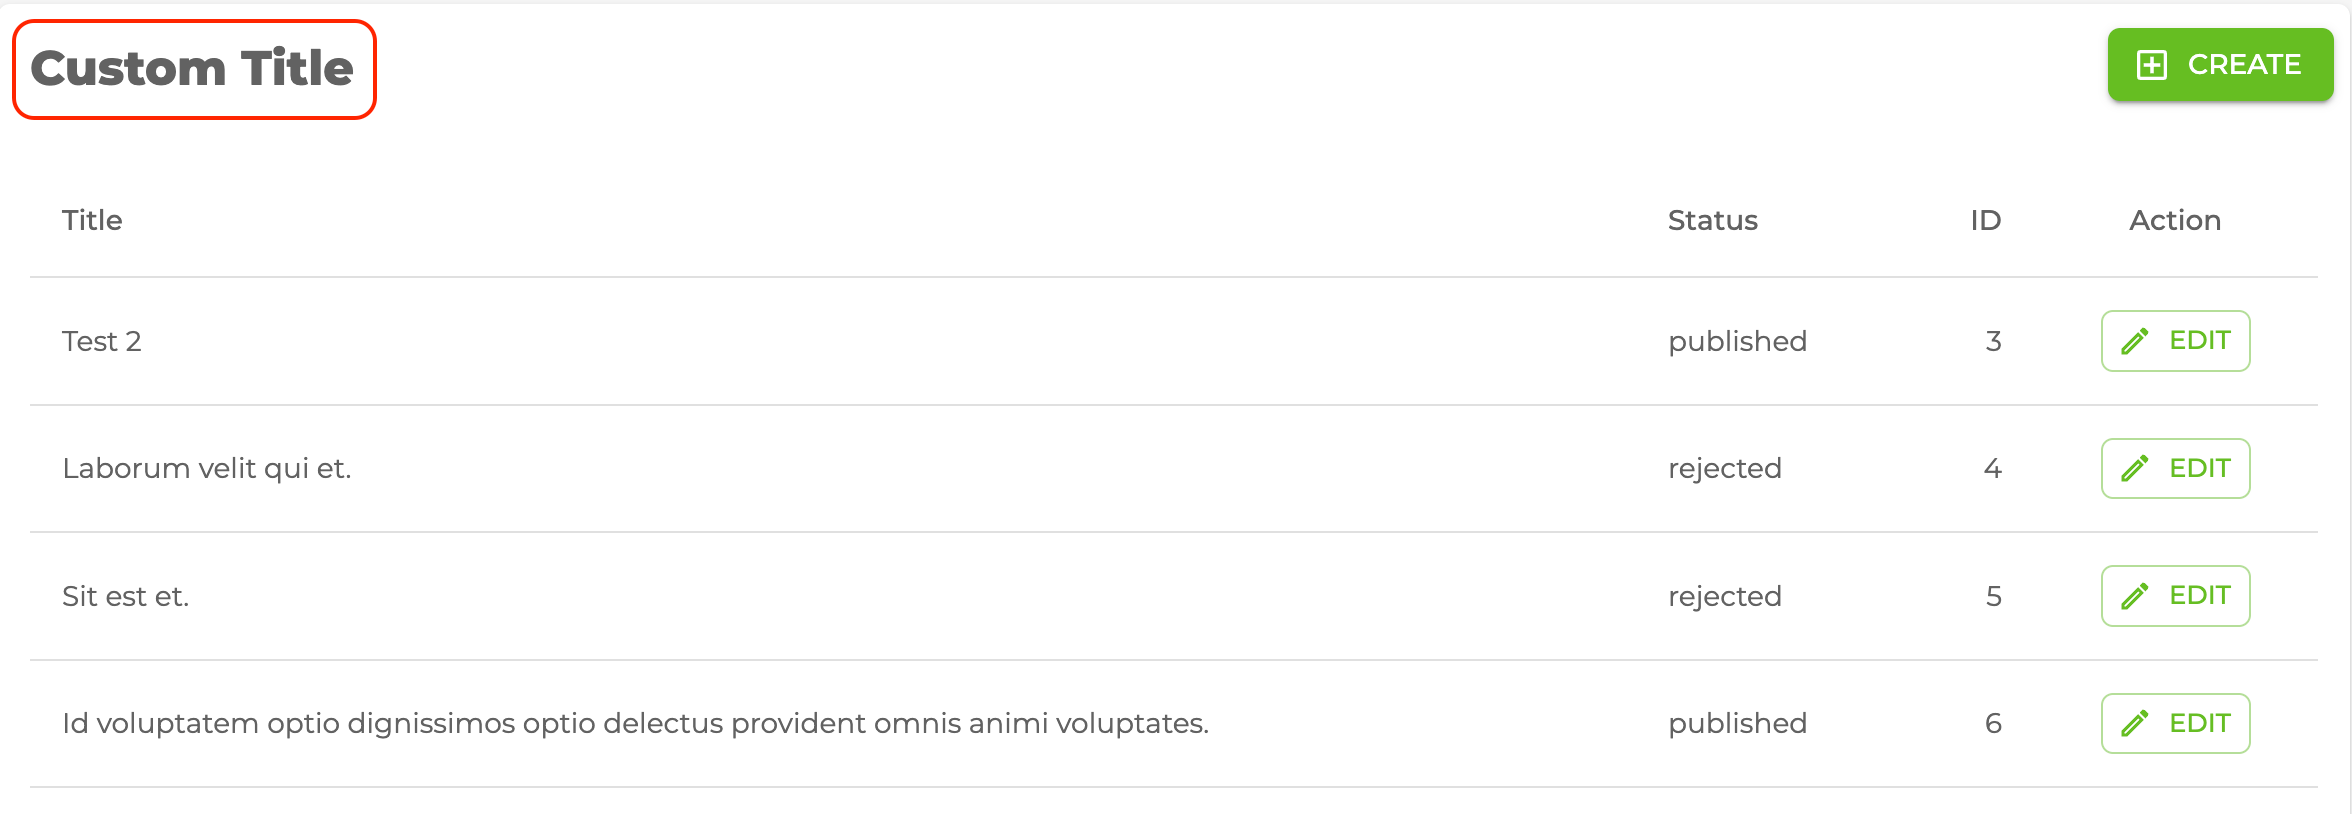Select the row titled Test 2
This screenshot has height=814, width=2352.
(x=103, y=340)
